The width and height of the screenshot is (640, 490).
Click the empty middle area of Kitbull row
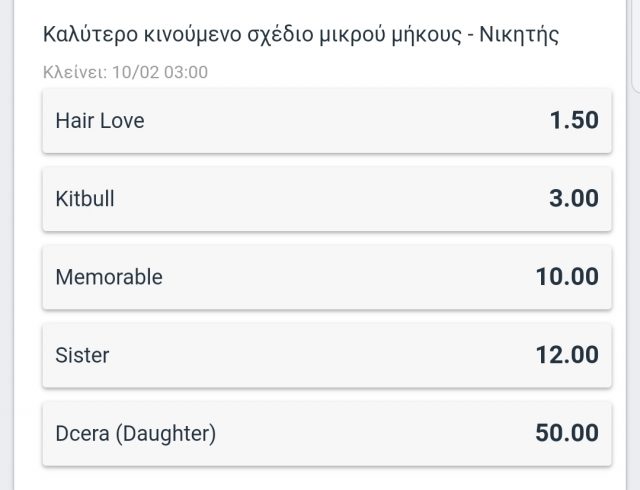(x=327, y=199)
